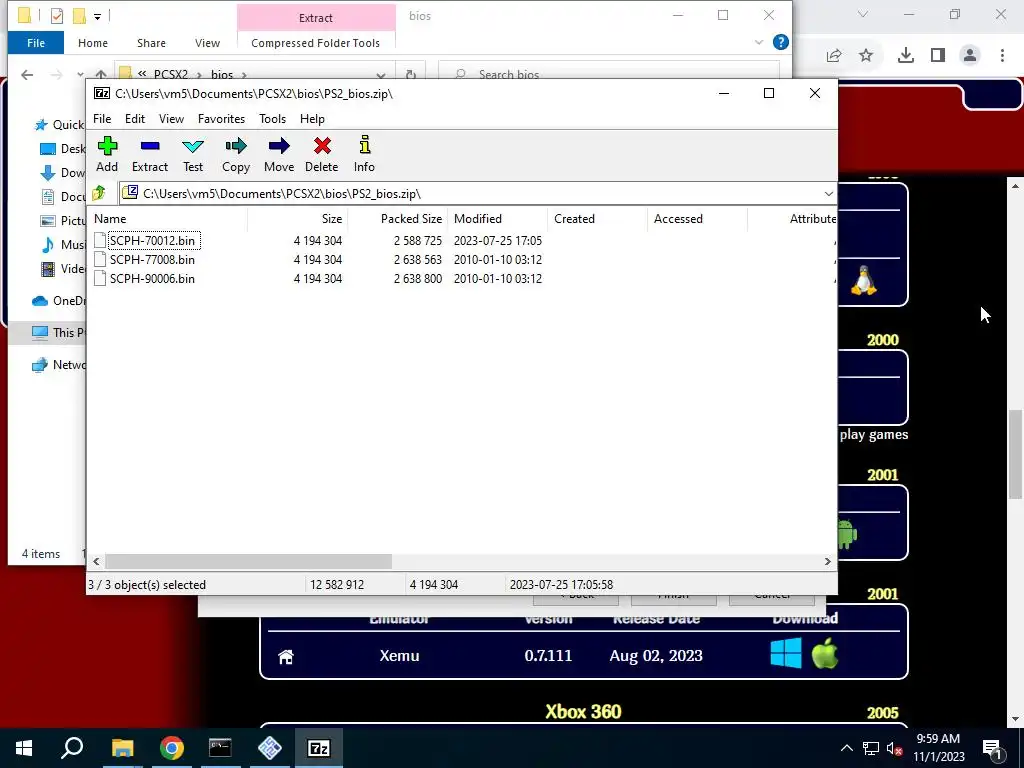Click the left scroll arrow in 7-Zip list

[96, 561]
